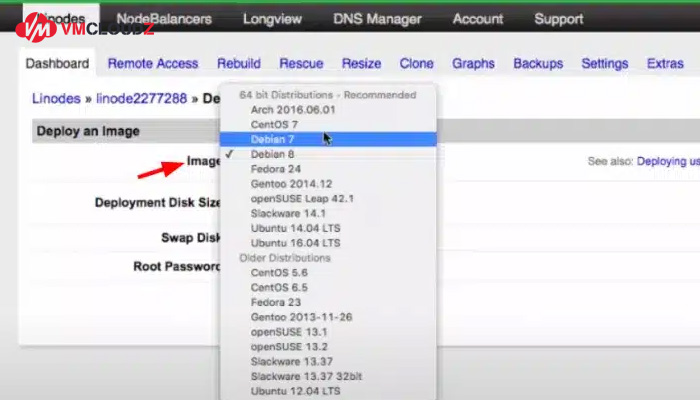Open the Support page
700x400 pixels.
pyautogui.click(x=558, y=19)
